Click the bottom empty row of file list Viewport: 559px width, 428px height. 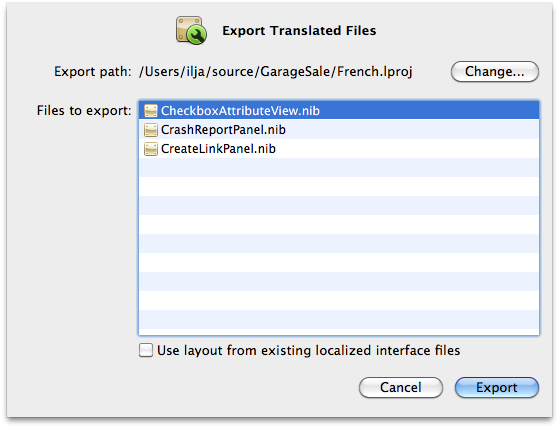339,320
